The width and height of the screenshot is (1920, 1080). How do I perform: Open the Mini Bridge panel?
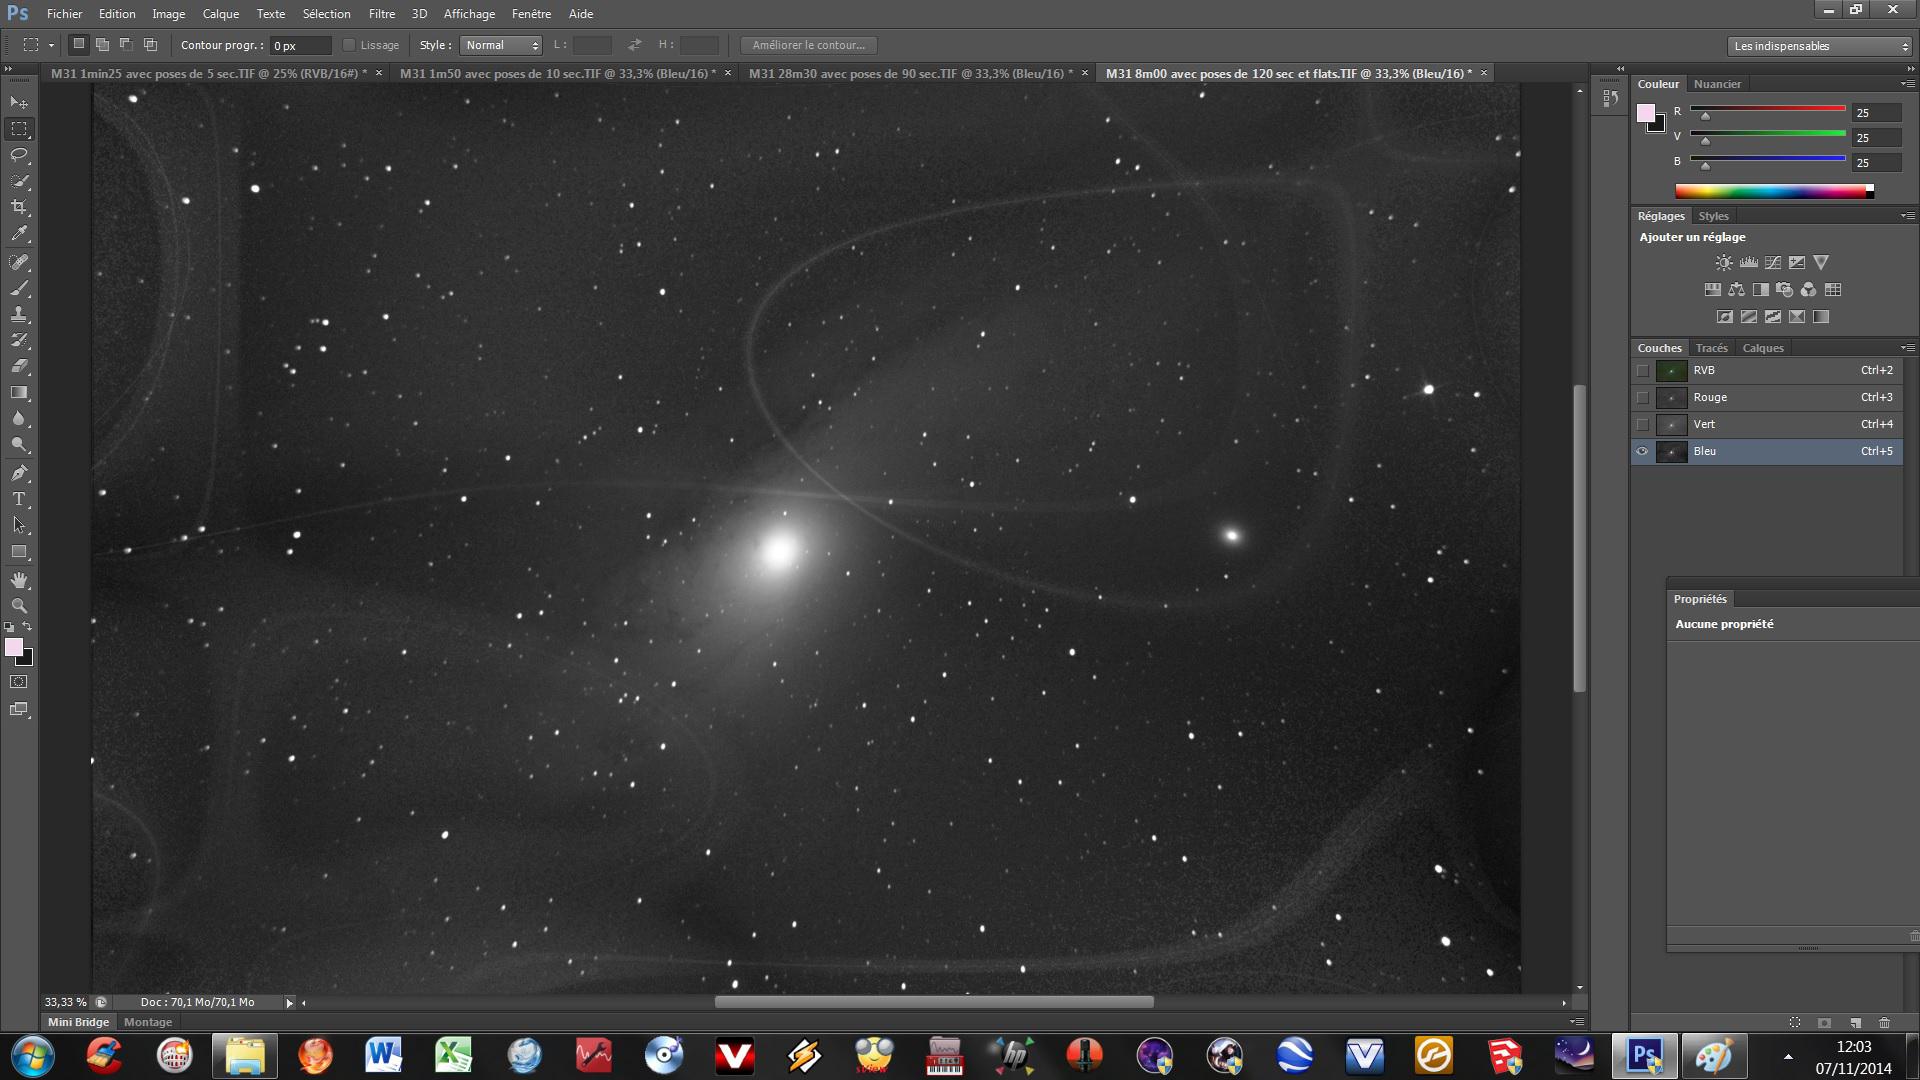pos(78,1022)
